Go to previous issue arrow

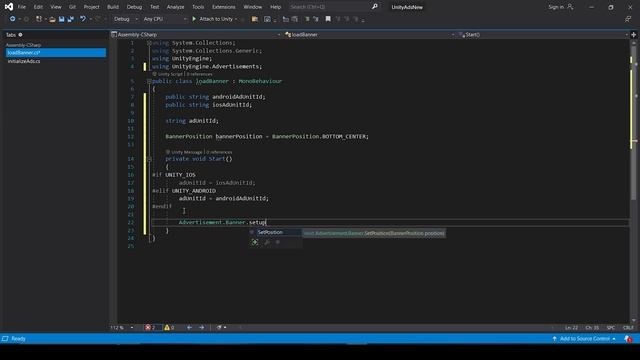(x=189, y=327)
